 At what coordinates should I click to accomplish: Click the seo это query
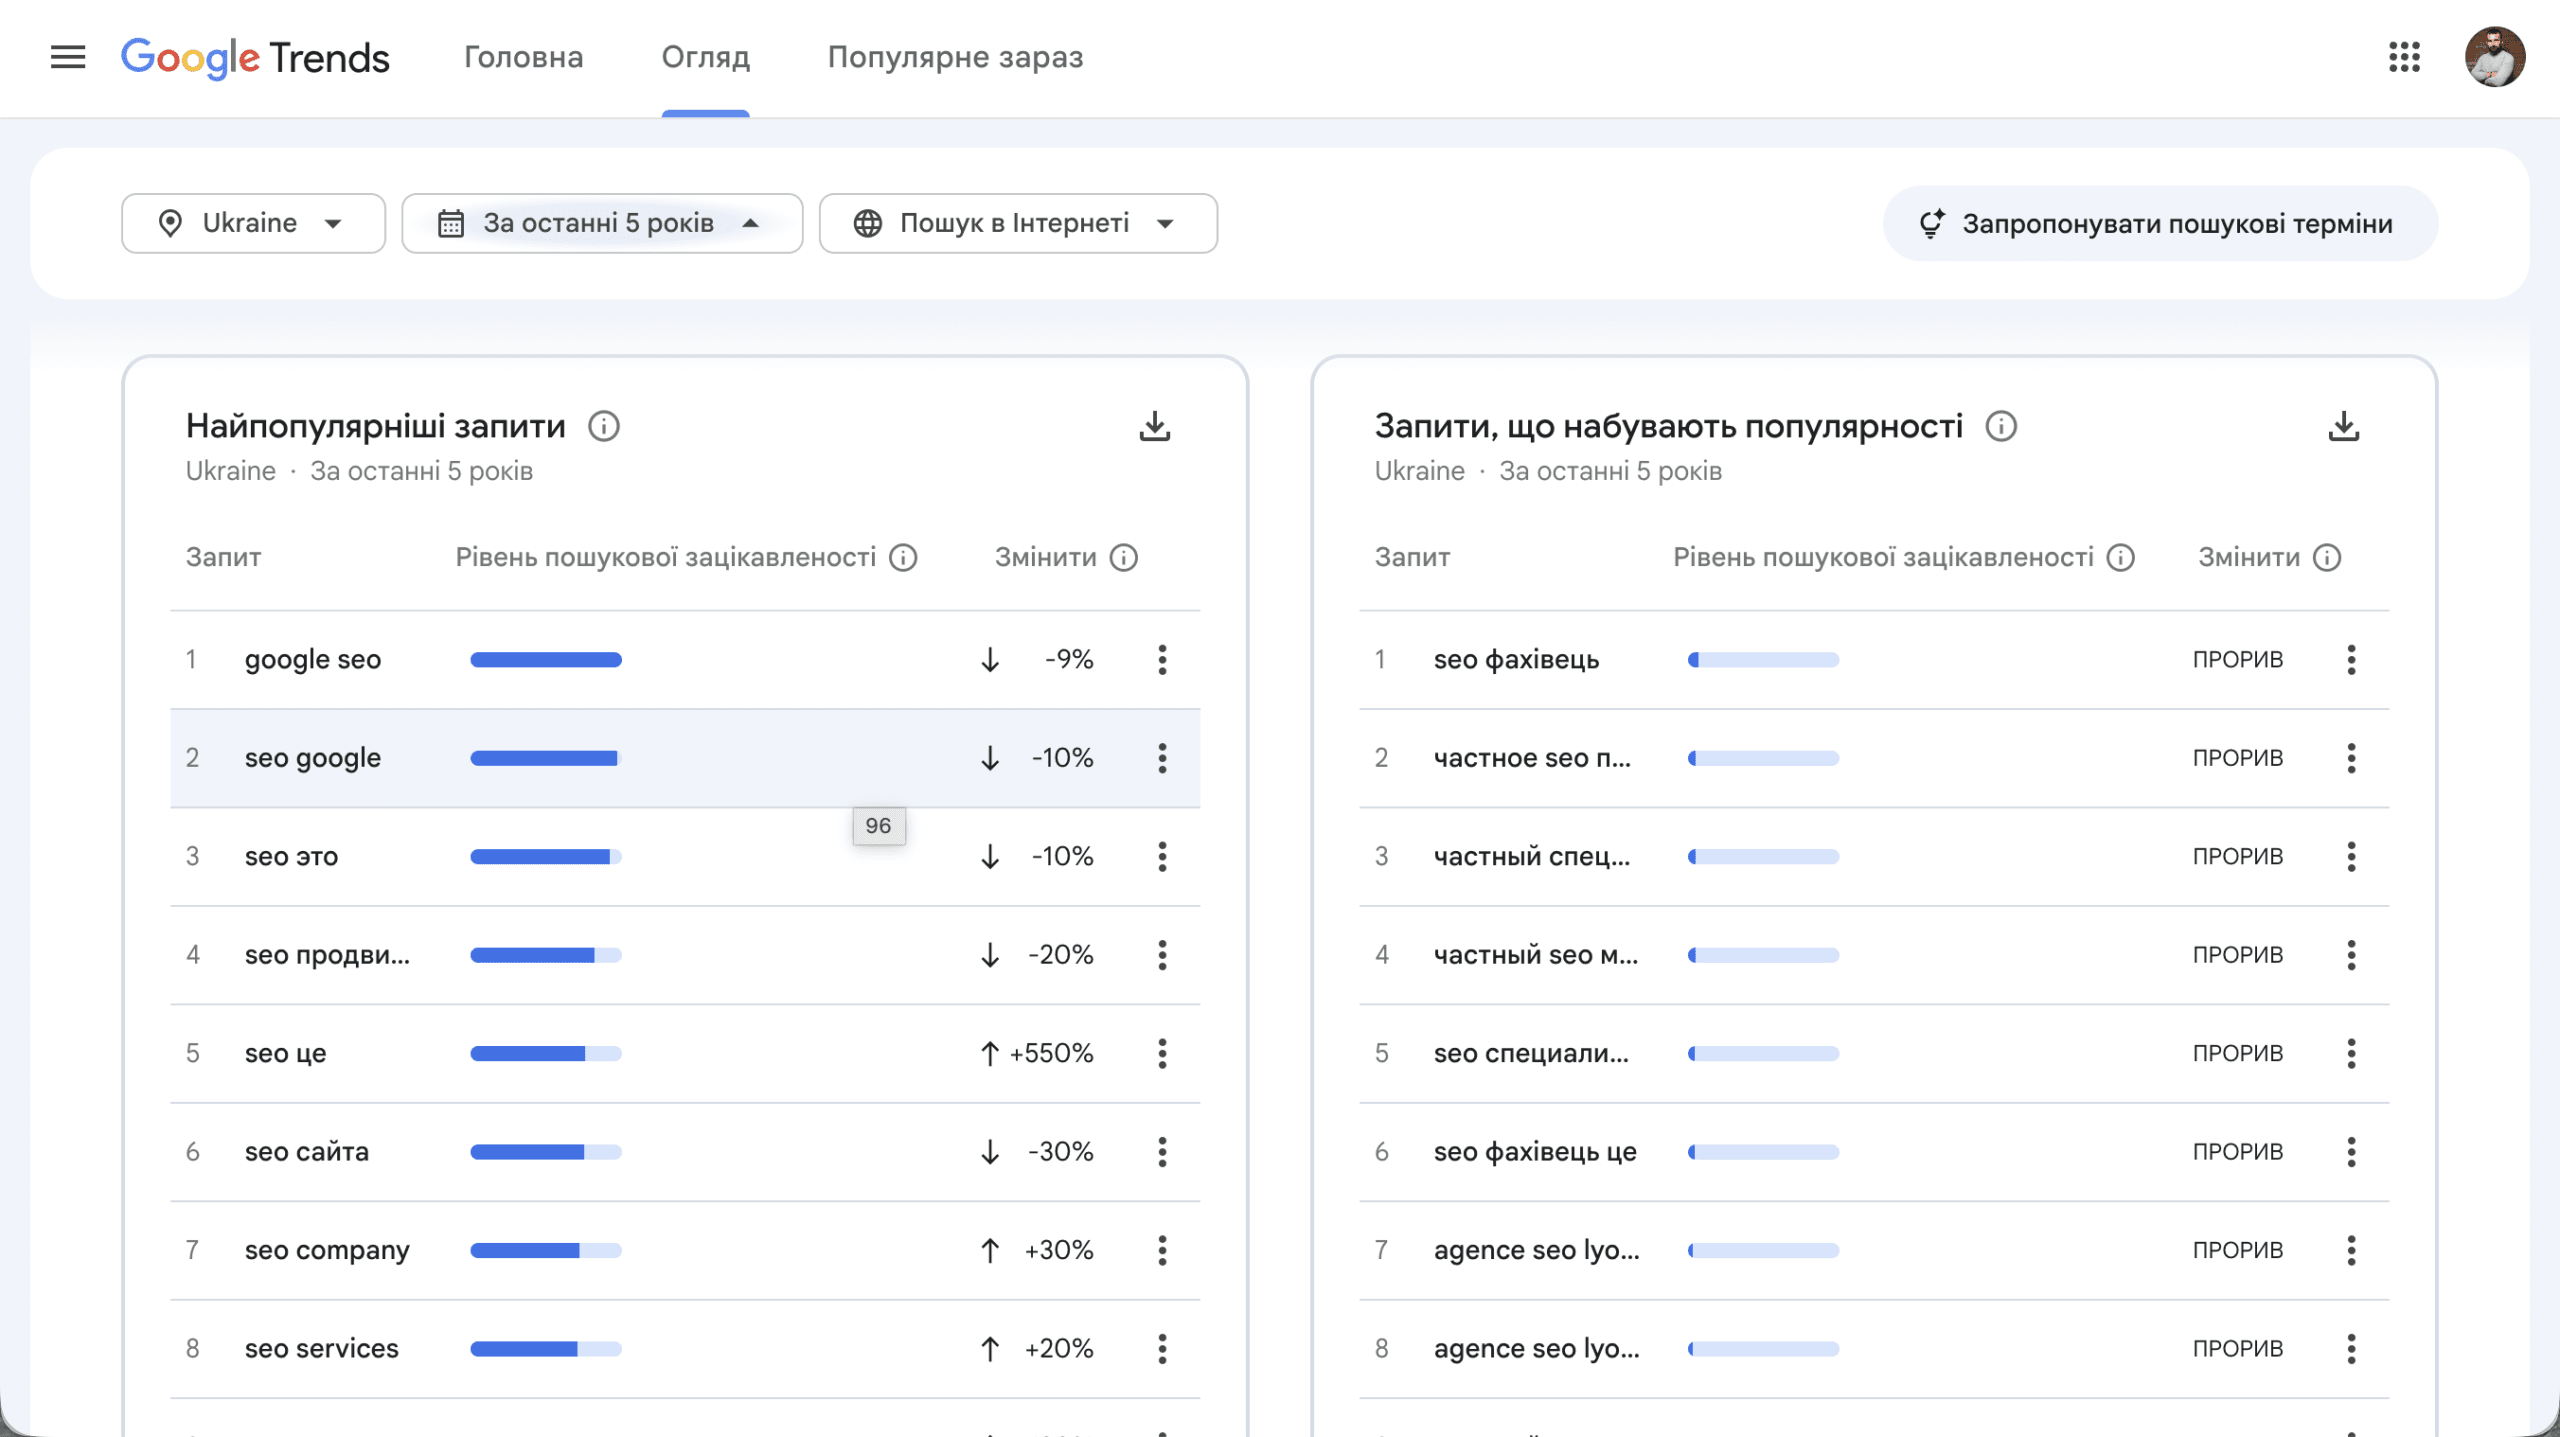[291, 857]
